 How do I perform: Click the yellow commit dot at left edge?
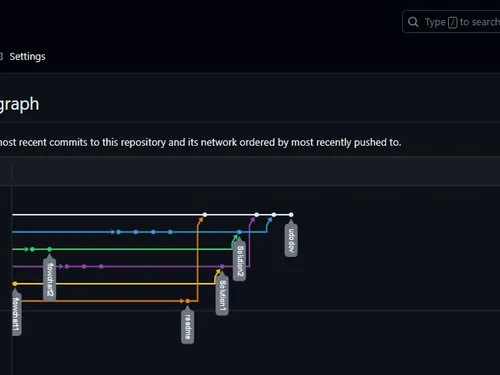[x=15, y=284]
